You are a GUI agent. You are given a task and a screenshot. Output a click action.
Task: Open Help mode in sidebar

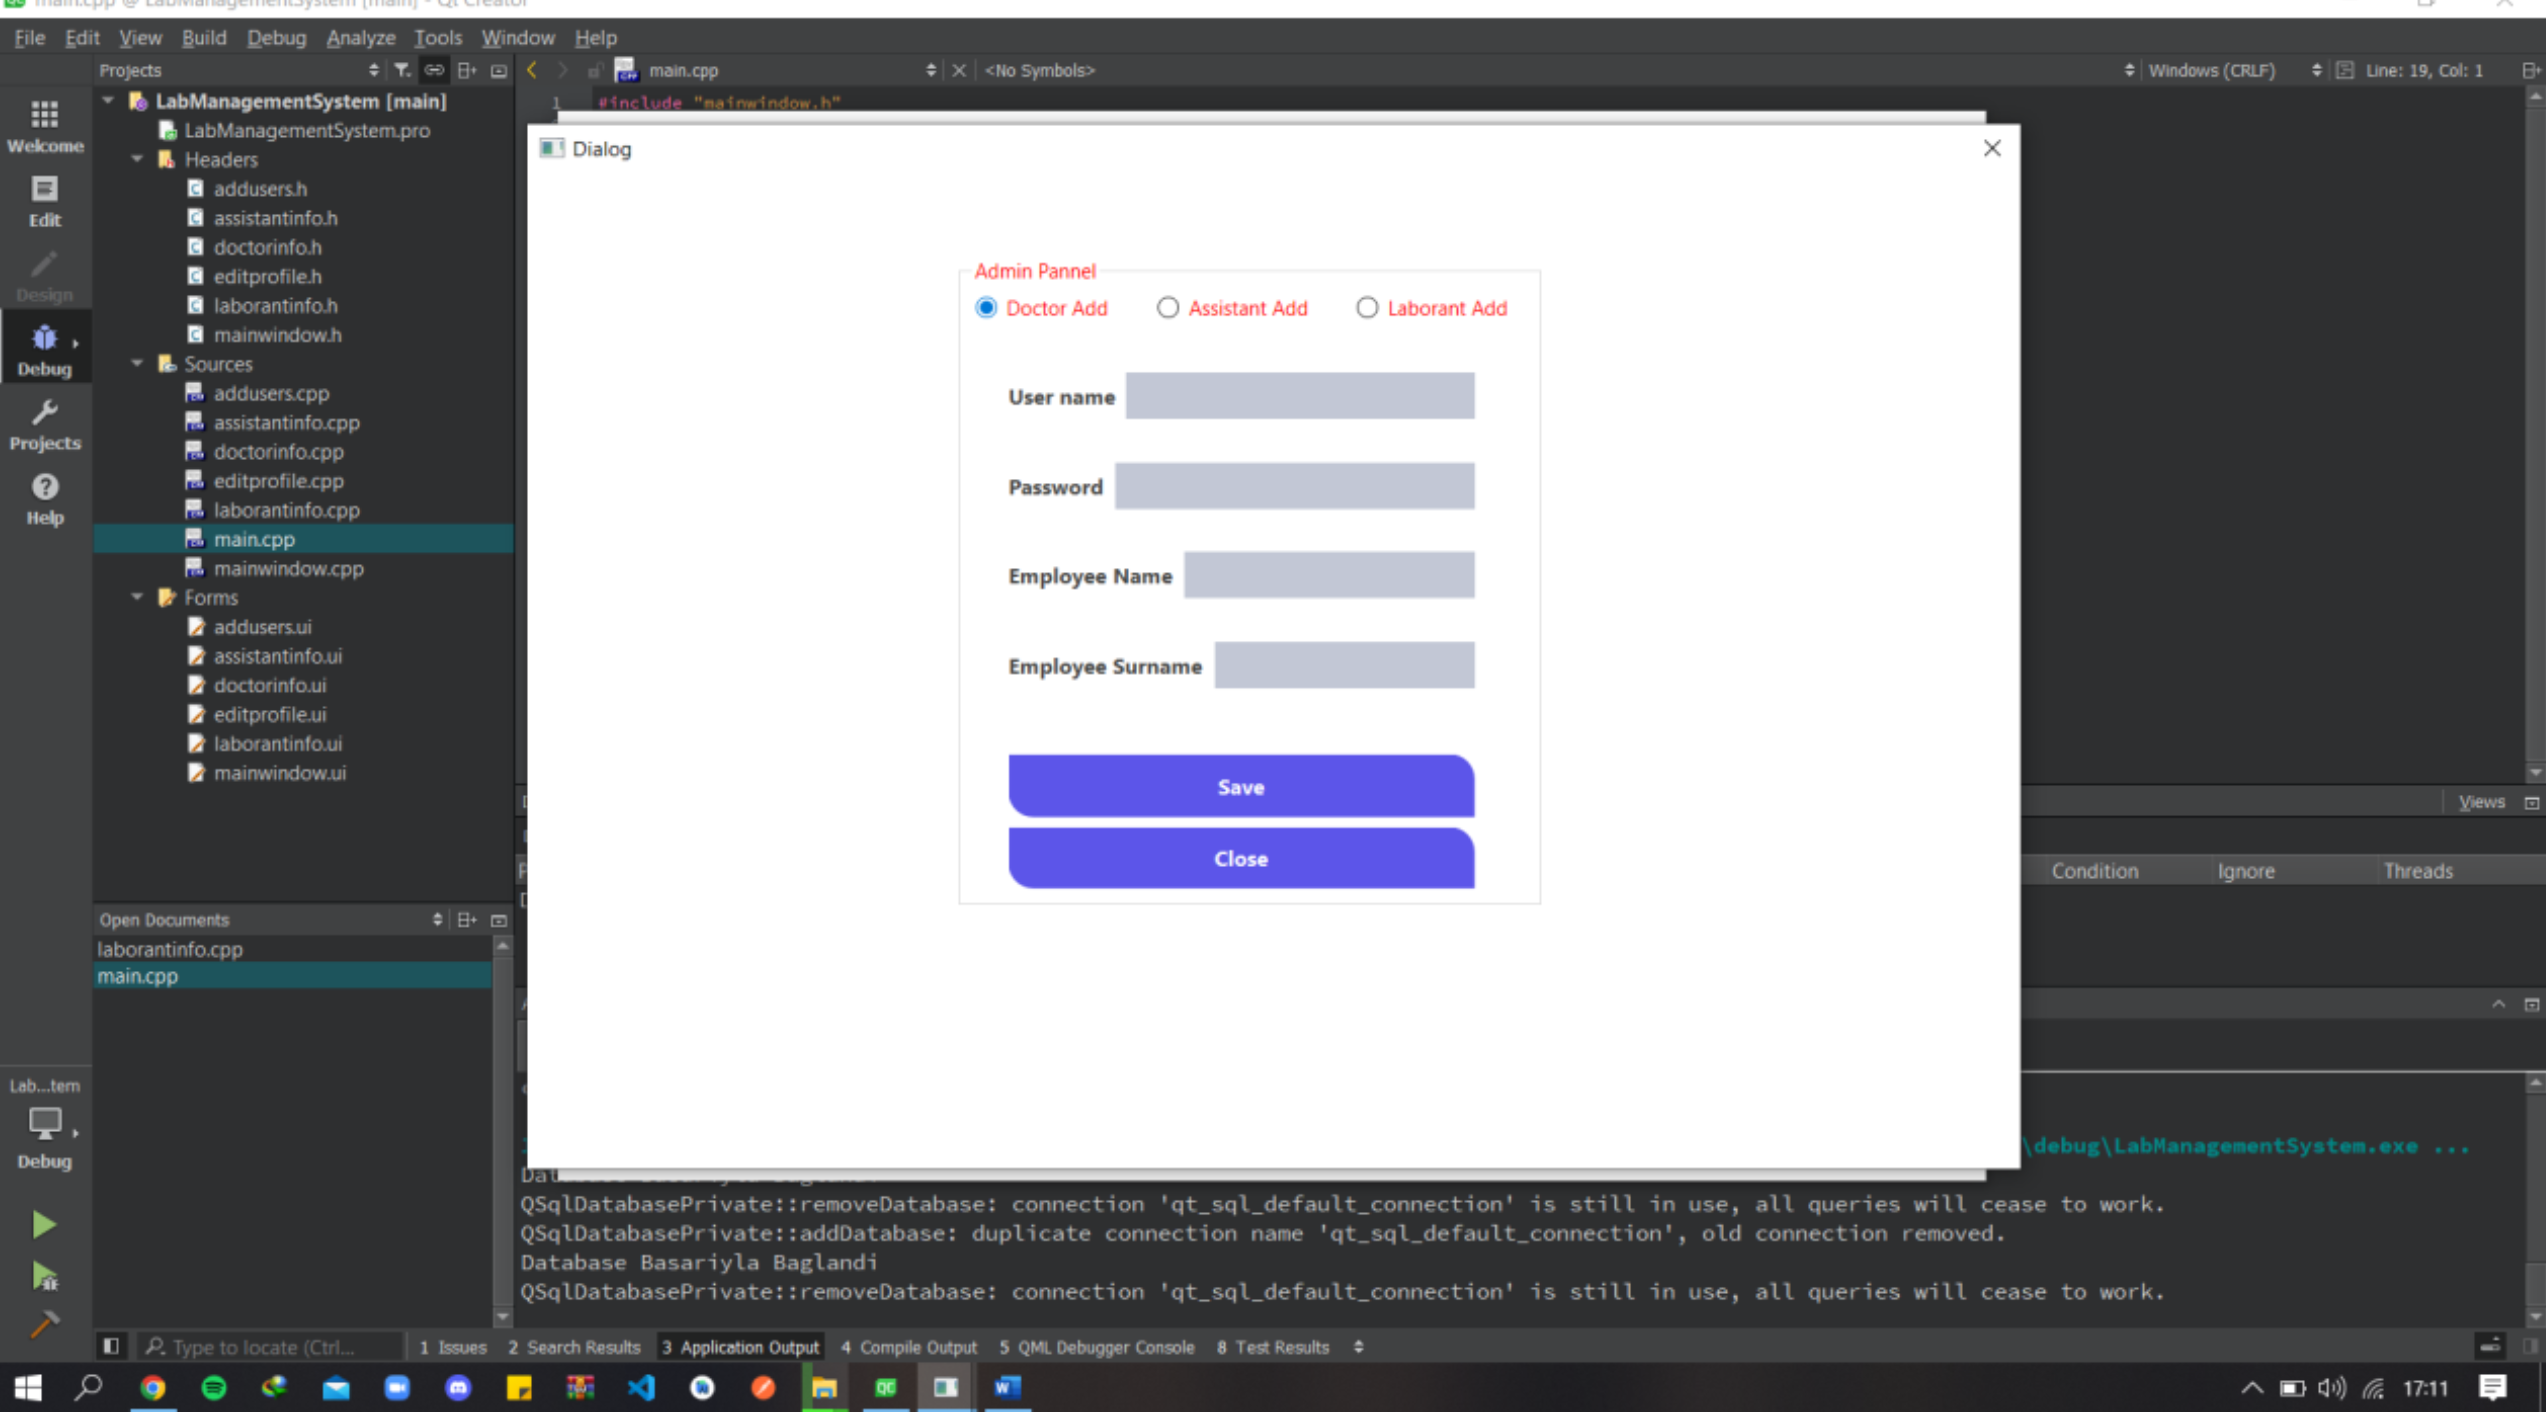click(x=44, y=499)
